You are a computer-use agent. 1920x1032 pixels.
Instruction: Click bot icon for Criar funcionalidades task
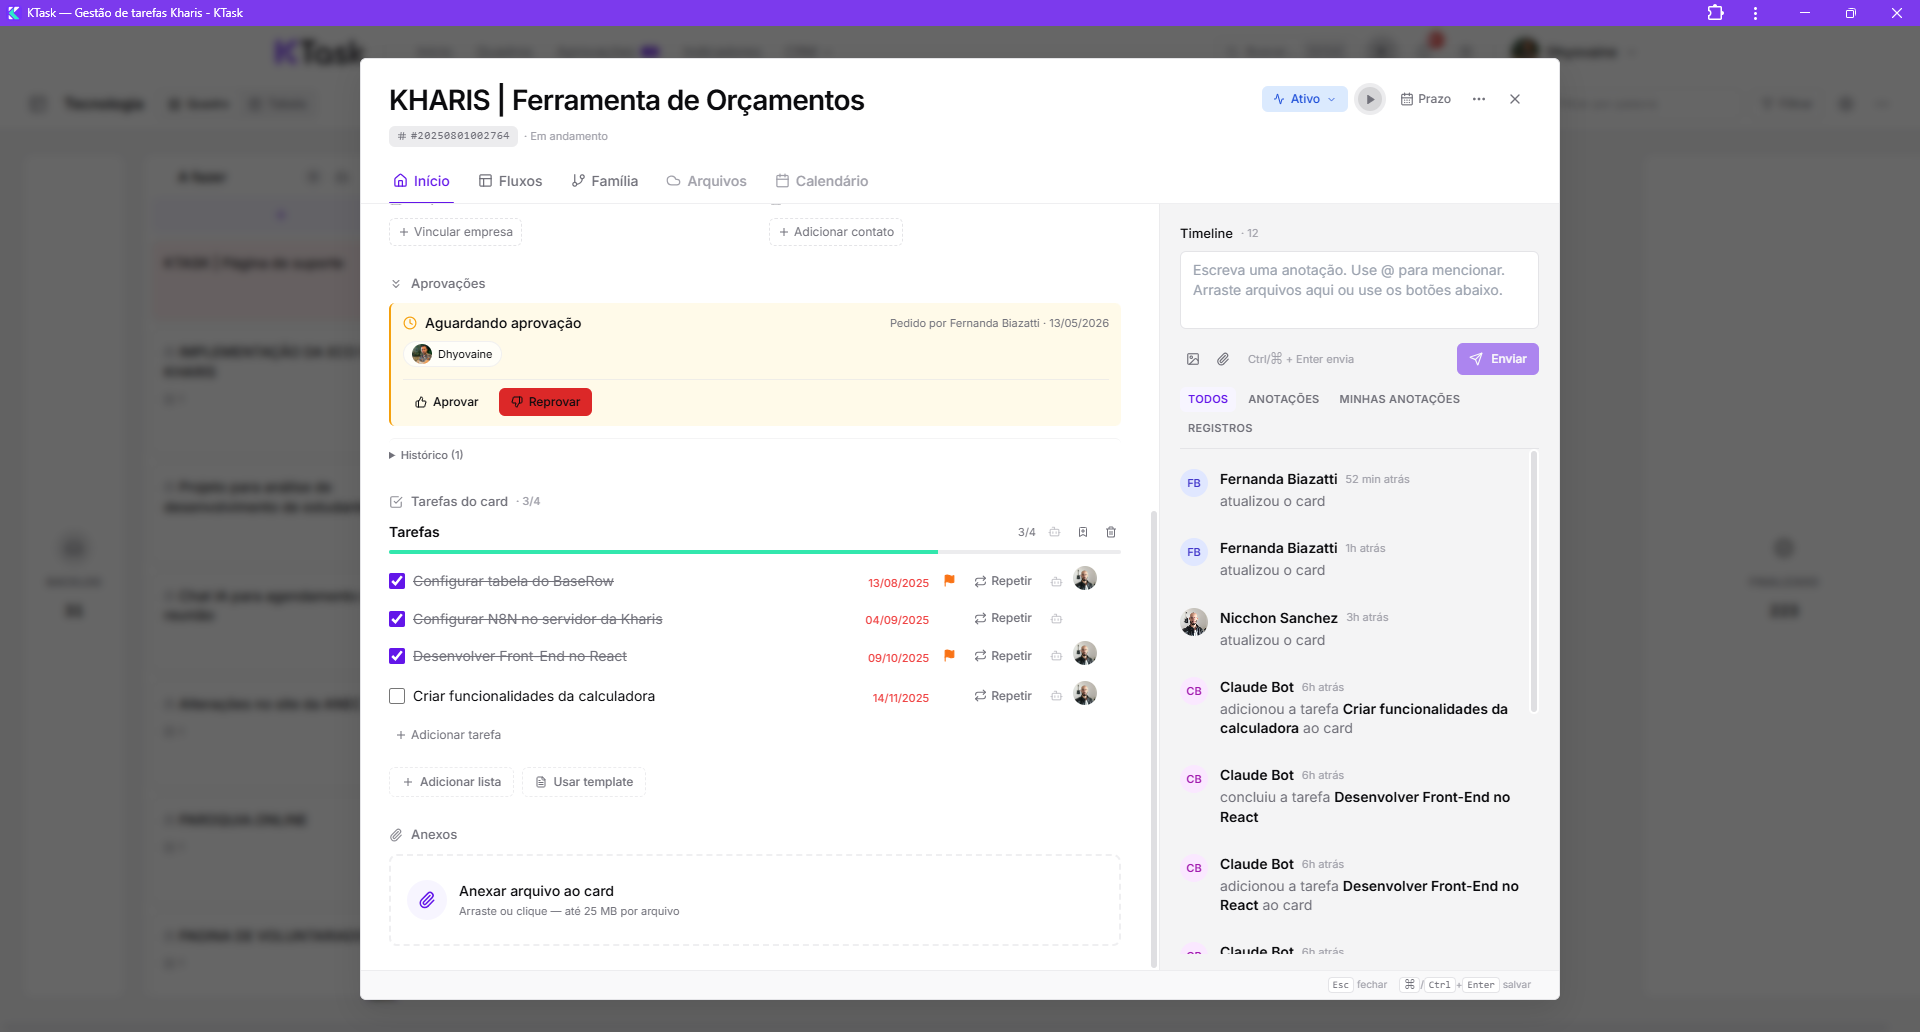(x=1056, y=697)
